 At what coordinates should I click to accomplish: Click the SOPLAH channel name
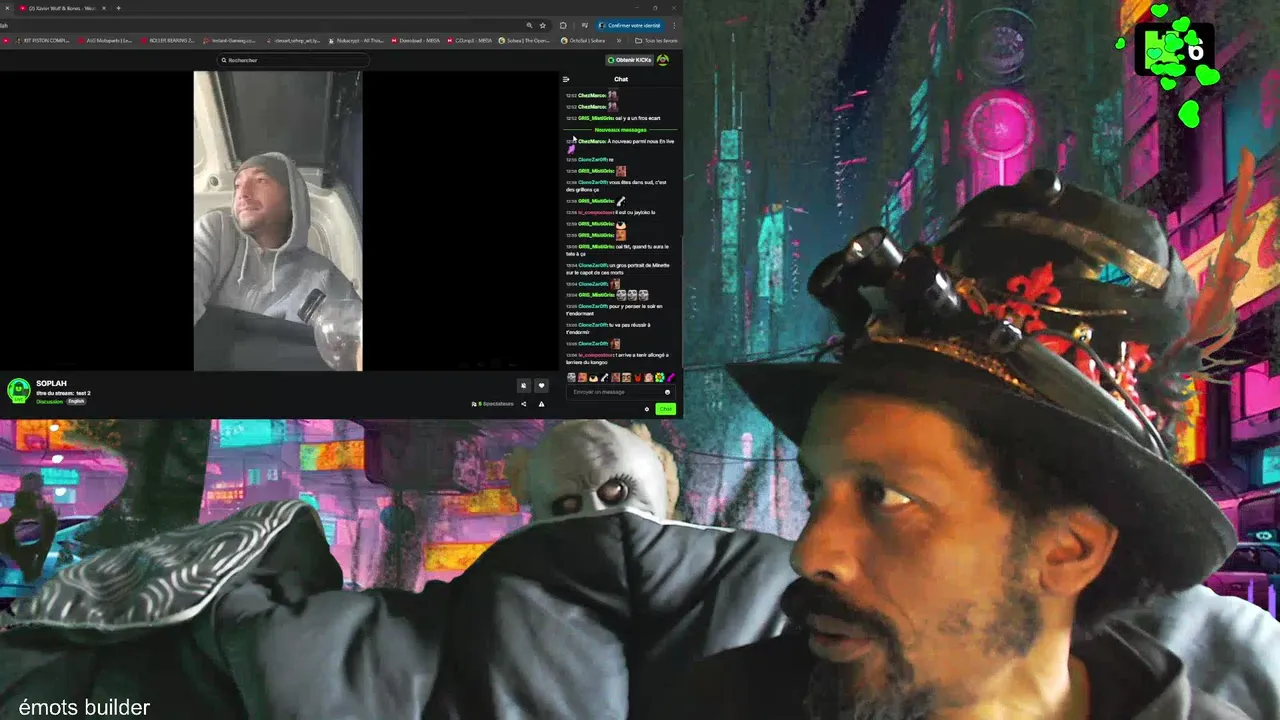[x=51, y=383]
